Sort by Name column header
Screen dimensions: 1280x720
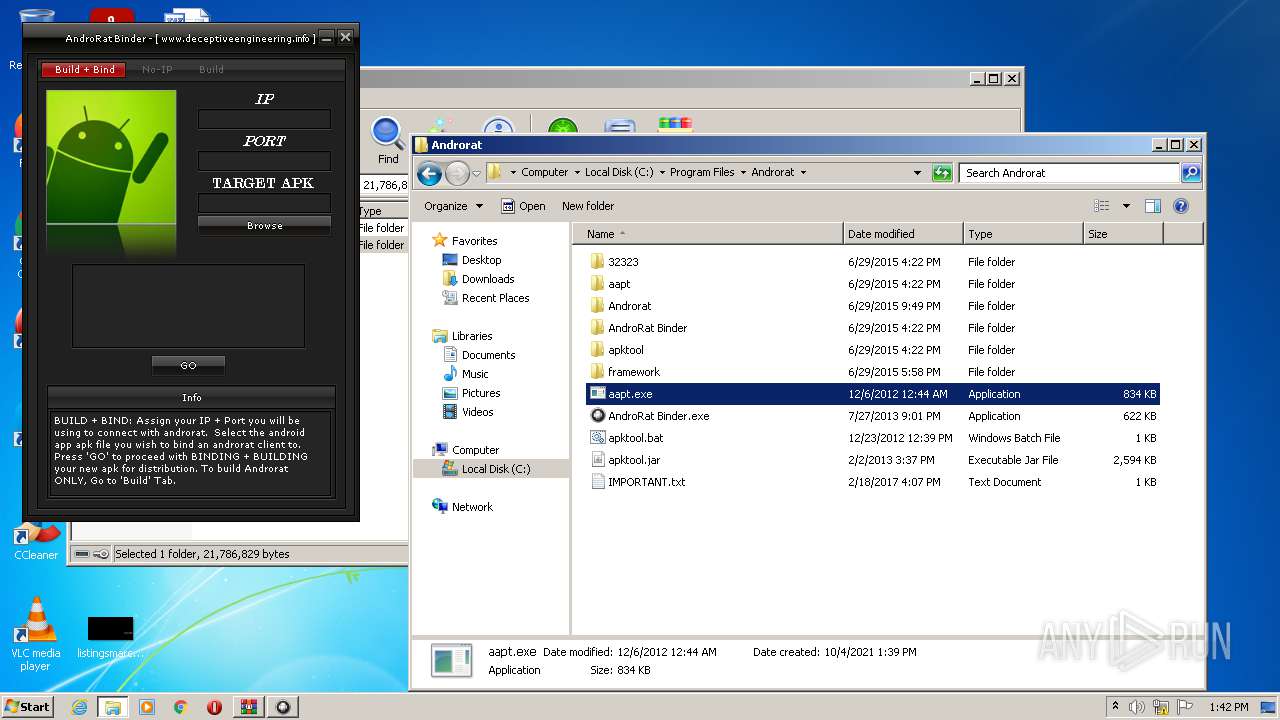tap(708, 234)
